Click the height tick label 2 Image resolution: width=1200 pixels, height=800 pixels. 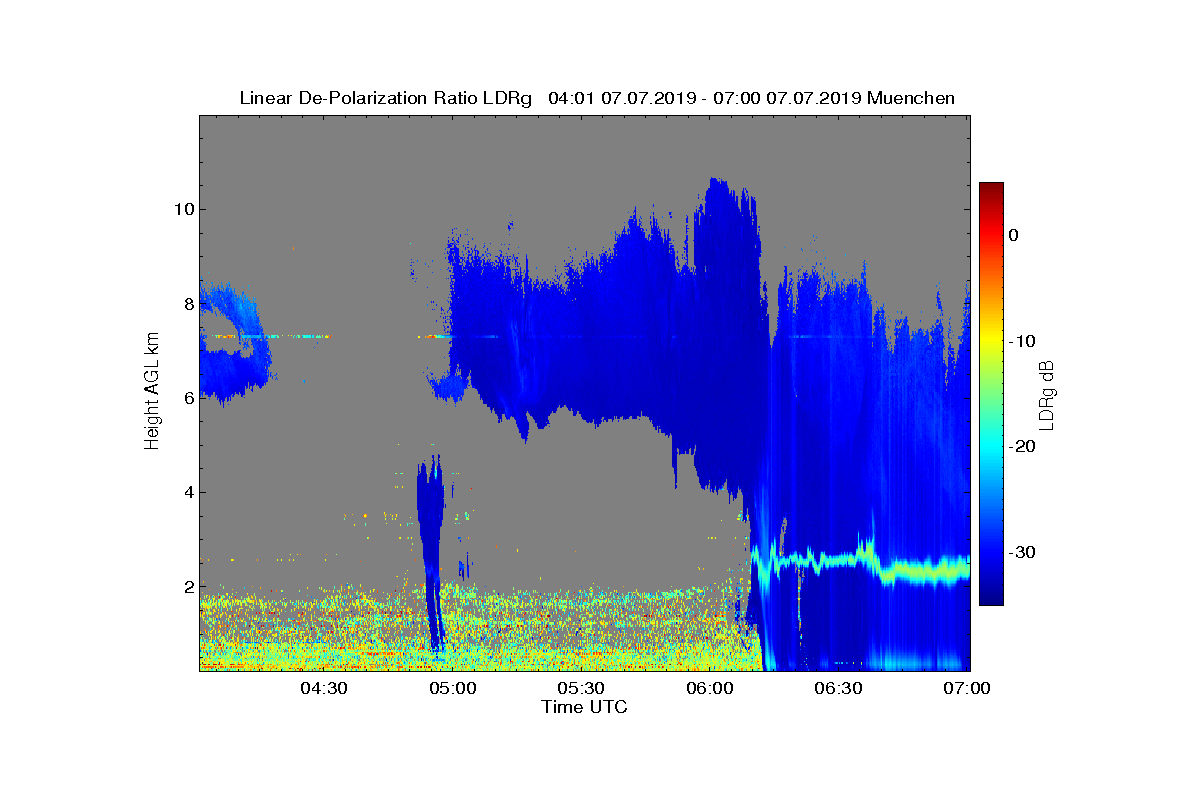[187, 586]
